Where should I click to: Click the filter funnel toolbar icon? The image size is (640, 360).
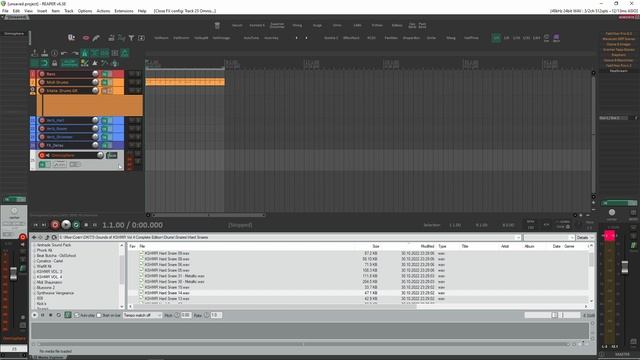pyautogui.click(x=131, y=38)
